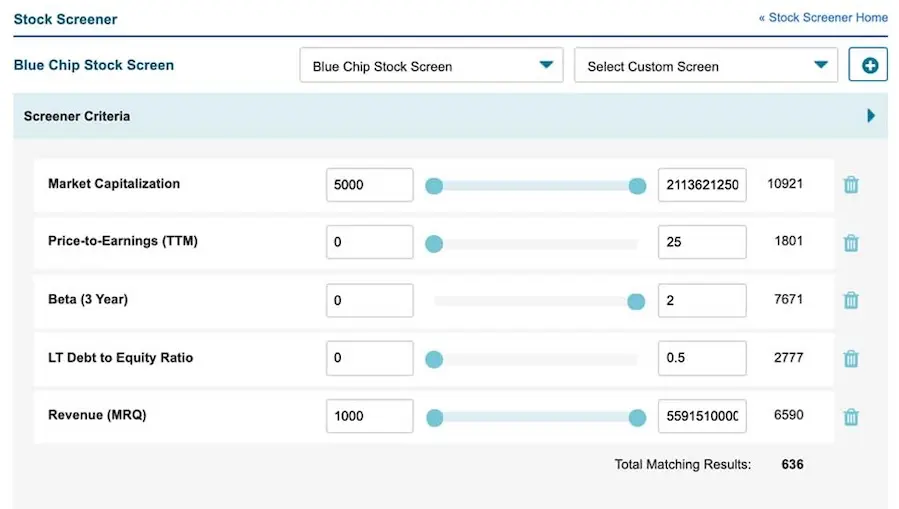Click the LT Debt to Equity slider handle
This screenshot has height=509, width=899.
(434, 359)
